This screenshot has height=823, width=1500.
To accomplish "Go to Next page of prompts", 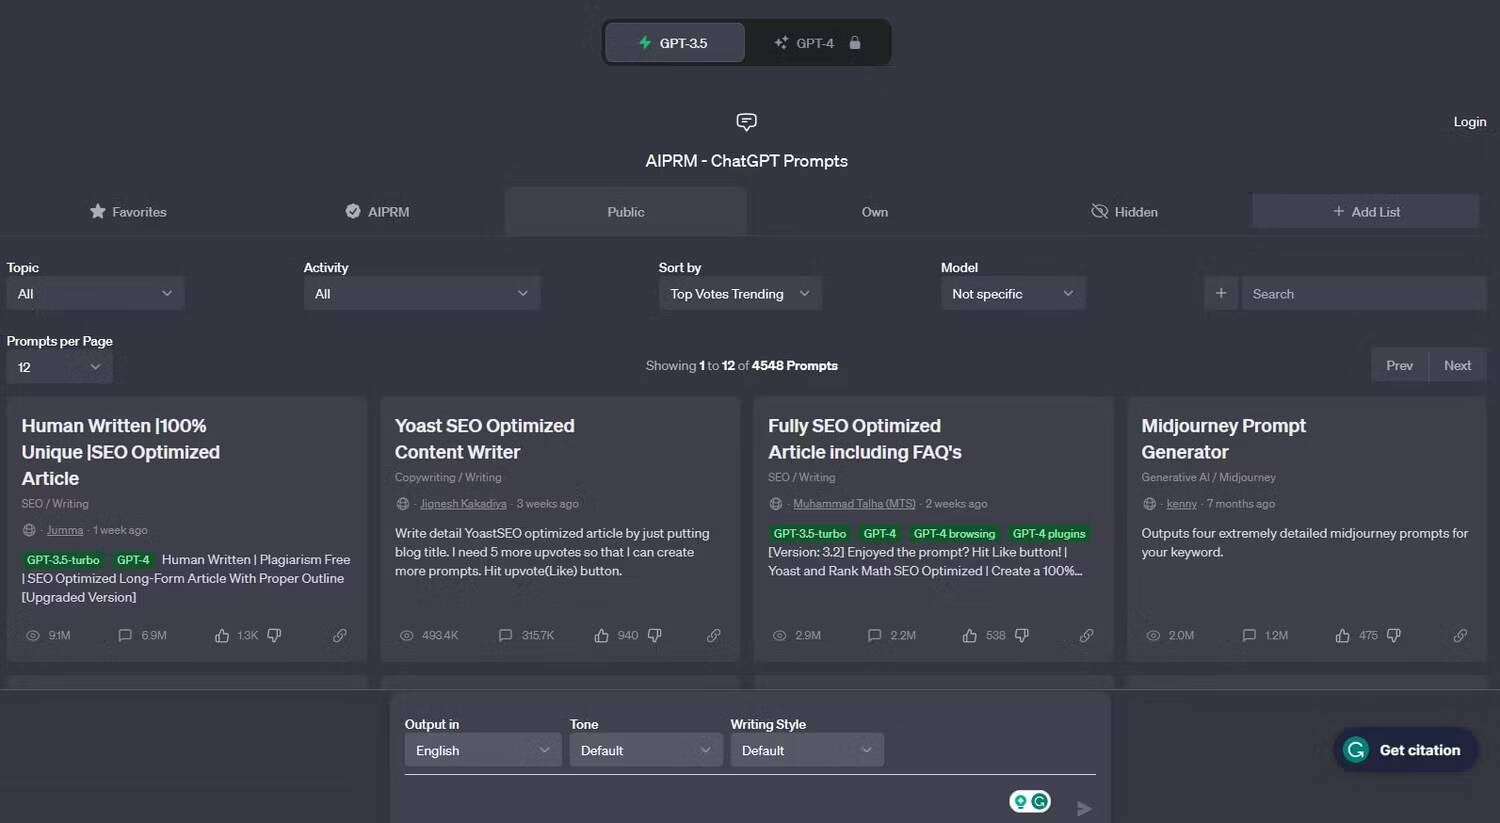I will coord(1457,366).
